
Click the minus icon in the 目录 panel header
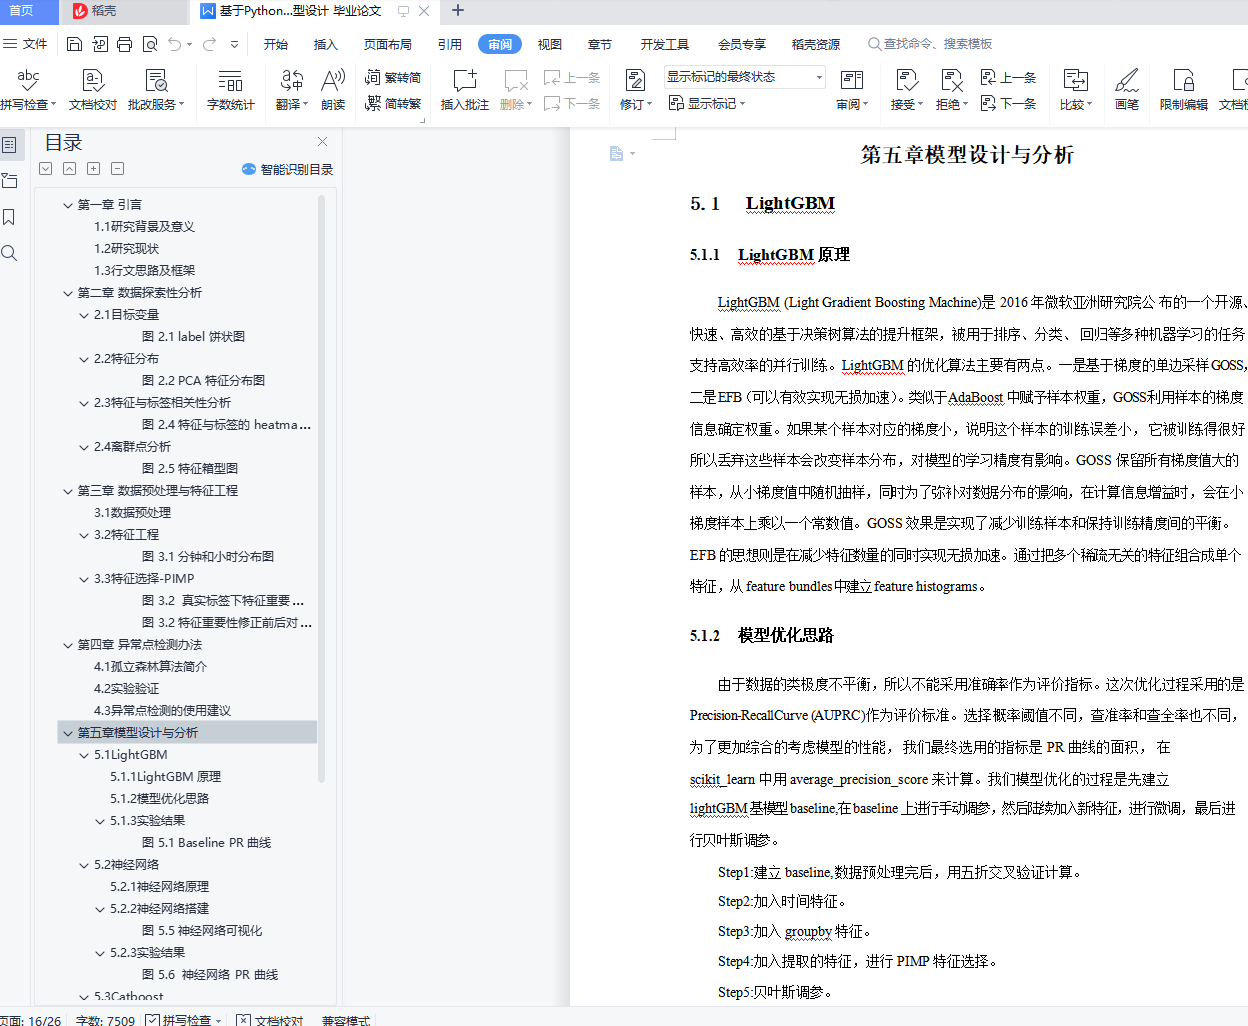(117, 169)
